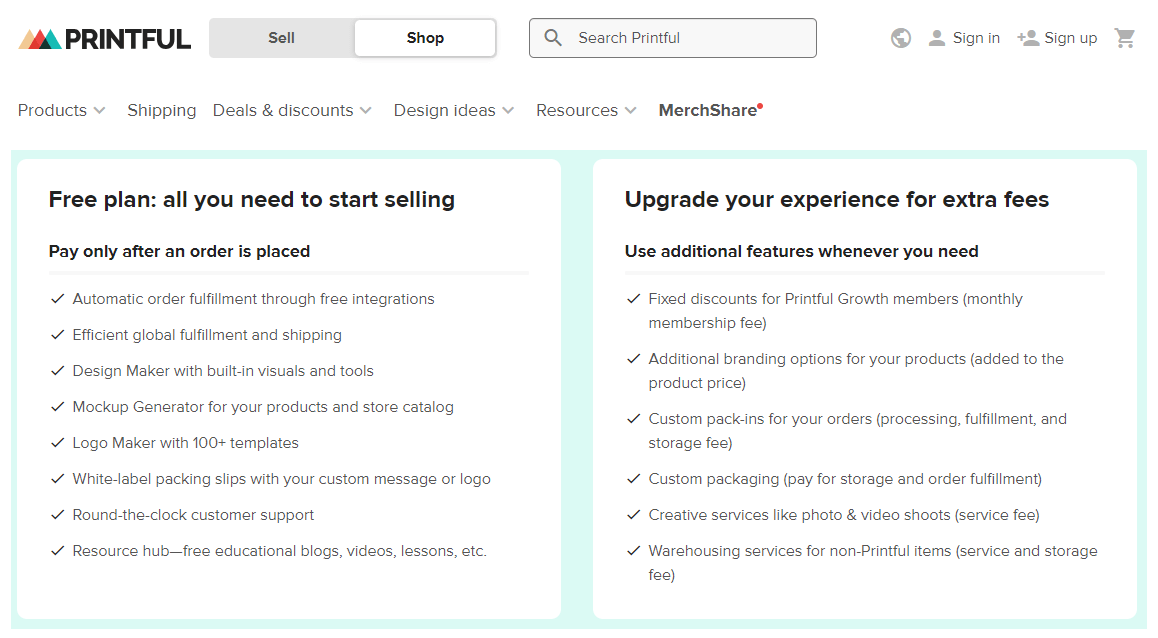Switch to the Shop mode toggle
1158x638 pixels.
(425, 38)
